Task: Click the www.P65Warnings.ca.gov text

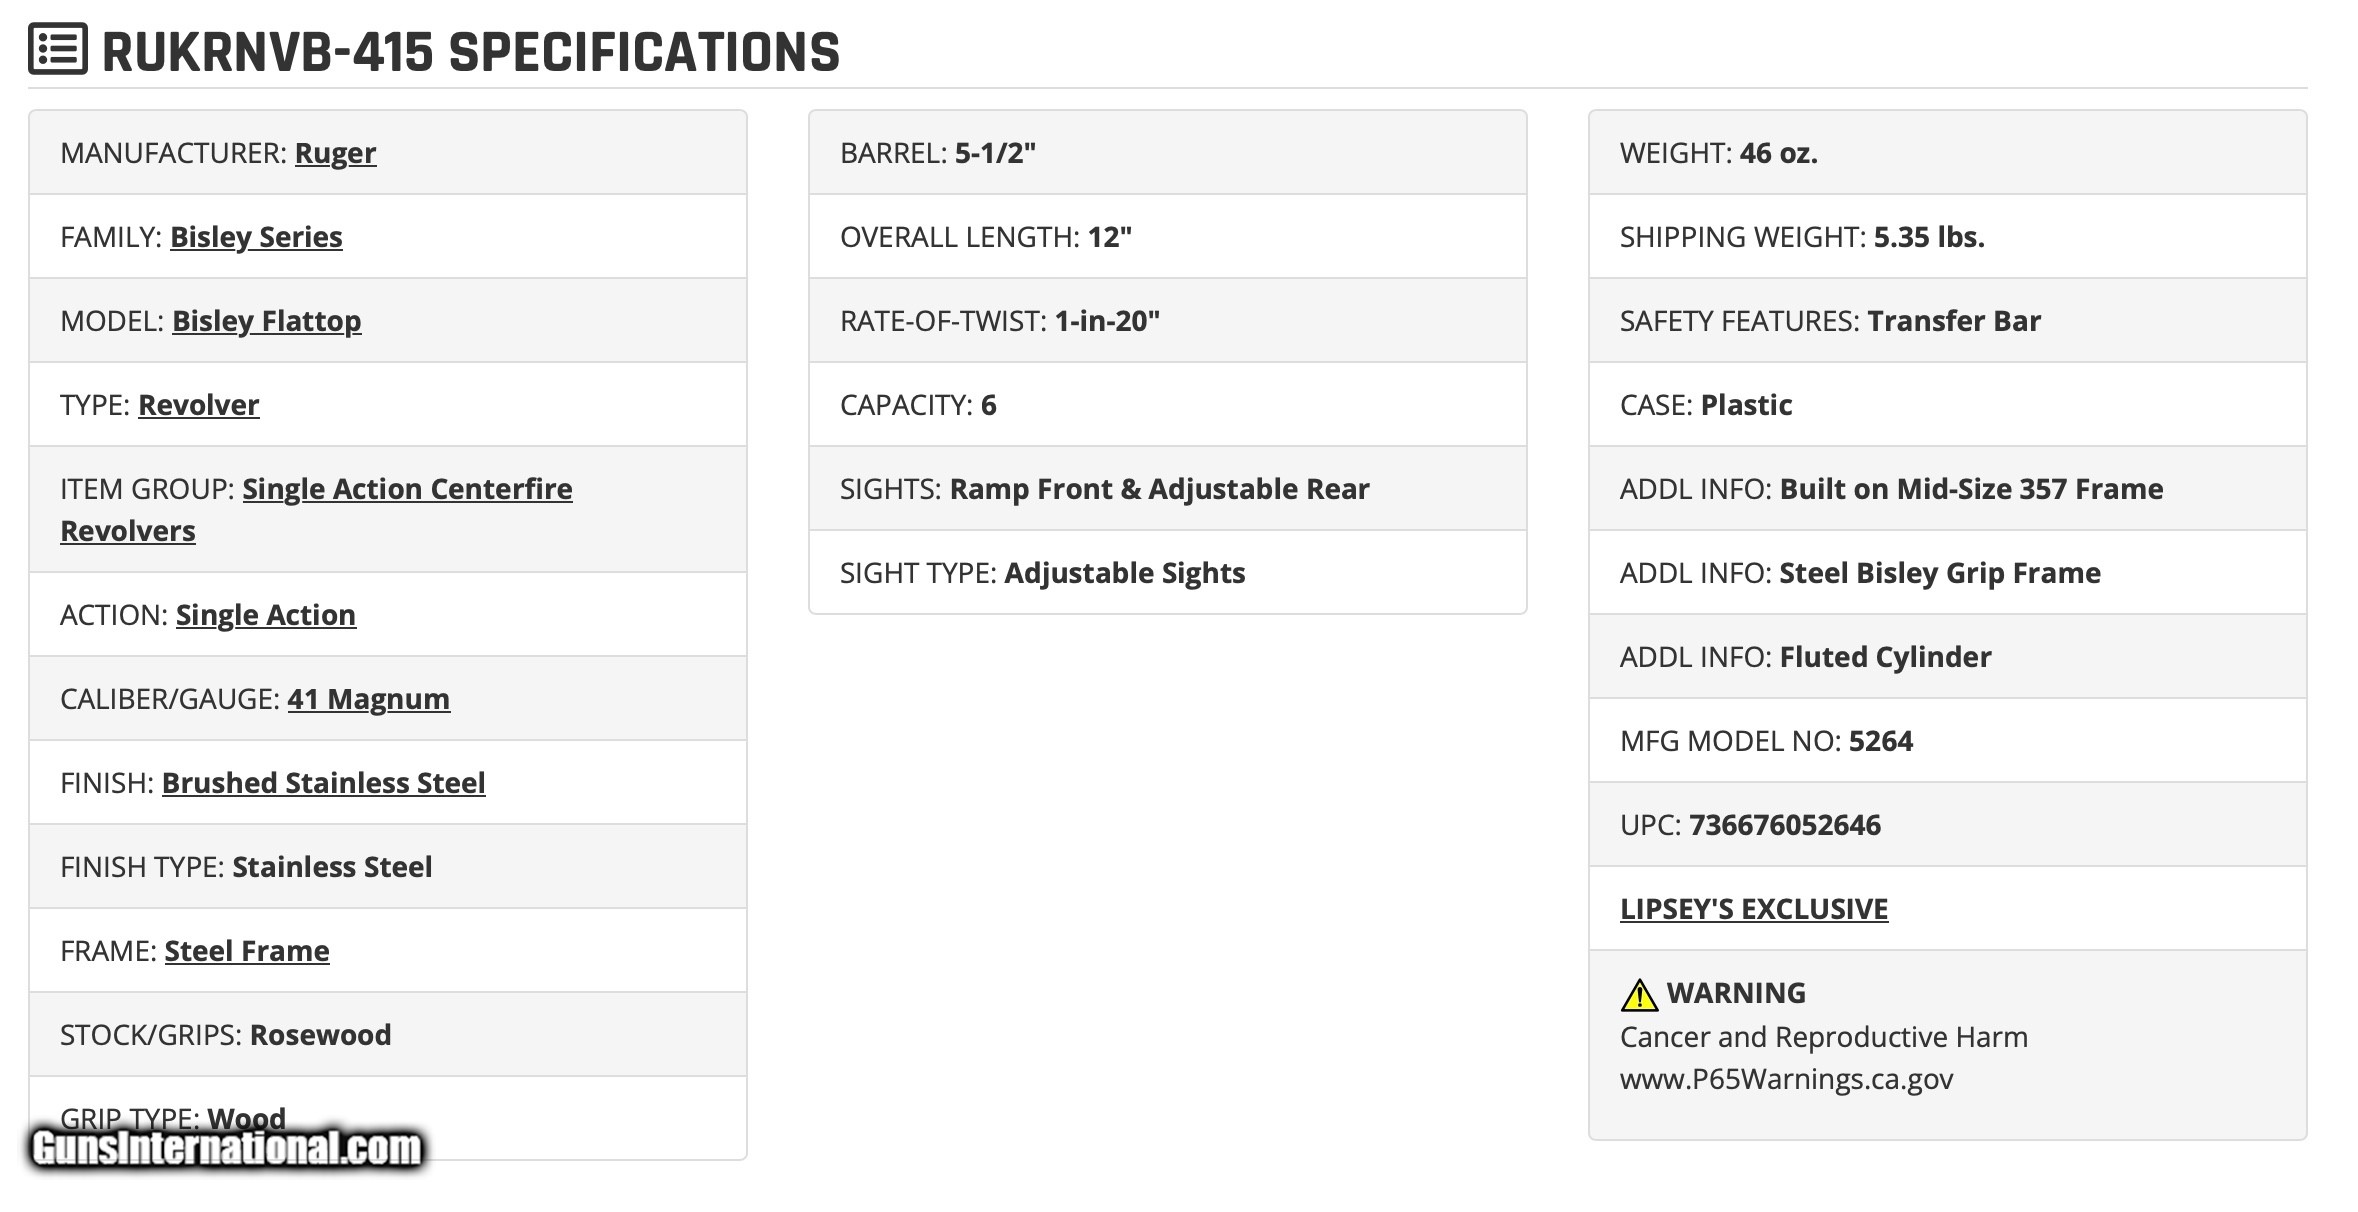Action: [x=1786, y=1079]
